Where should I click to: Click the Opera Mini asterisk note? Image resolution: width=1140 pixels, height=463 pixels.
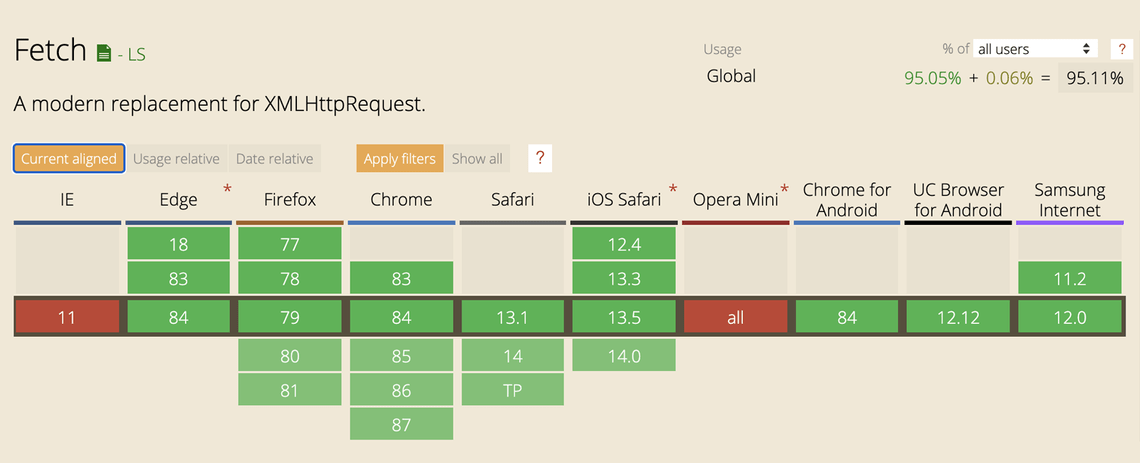[x=784, y=190]
